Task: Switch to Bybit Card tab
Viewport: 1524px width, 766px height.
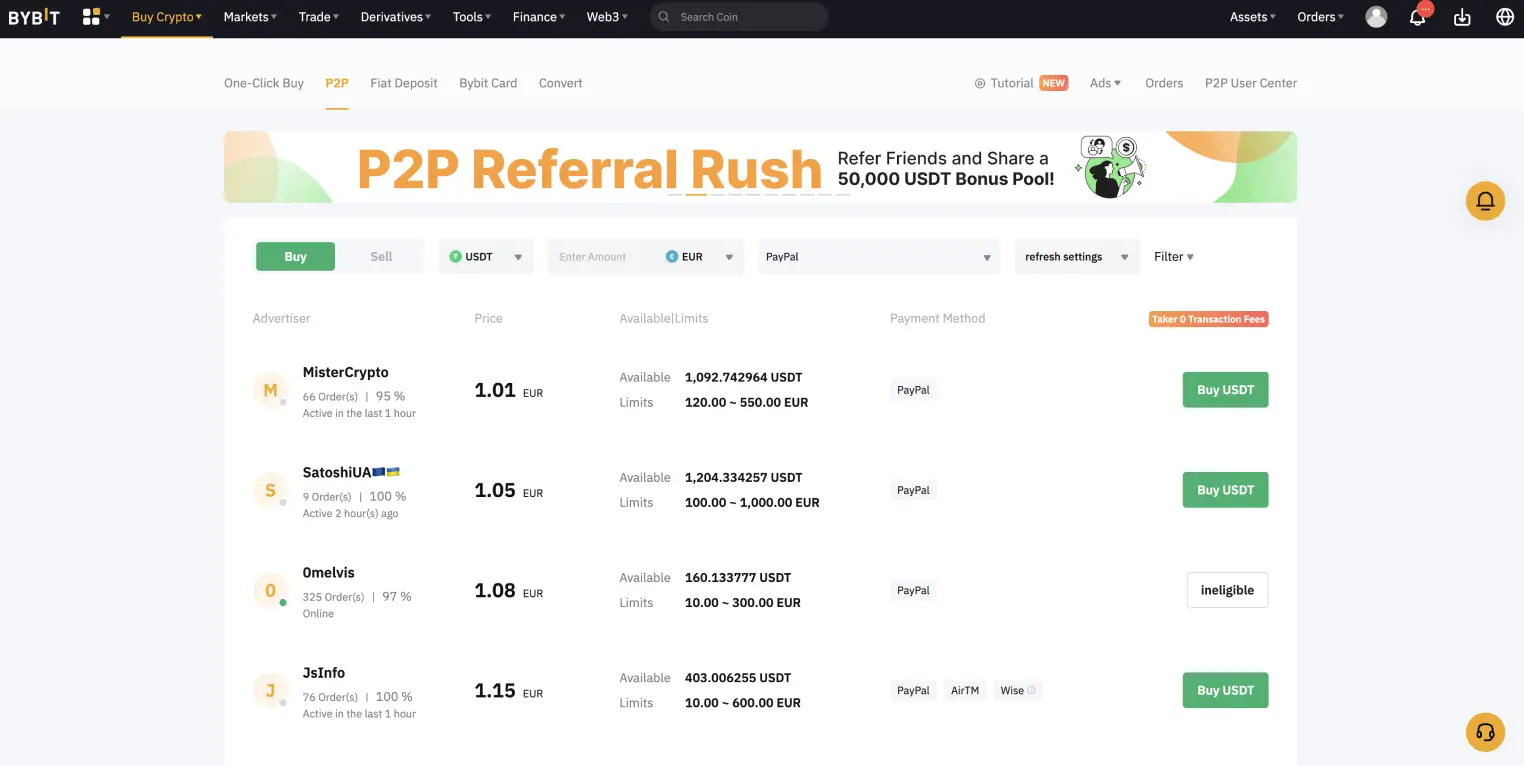Action: click(488, 83)
